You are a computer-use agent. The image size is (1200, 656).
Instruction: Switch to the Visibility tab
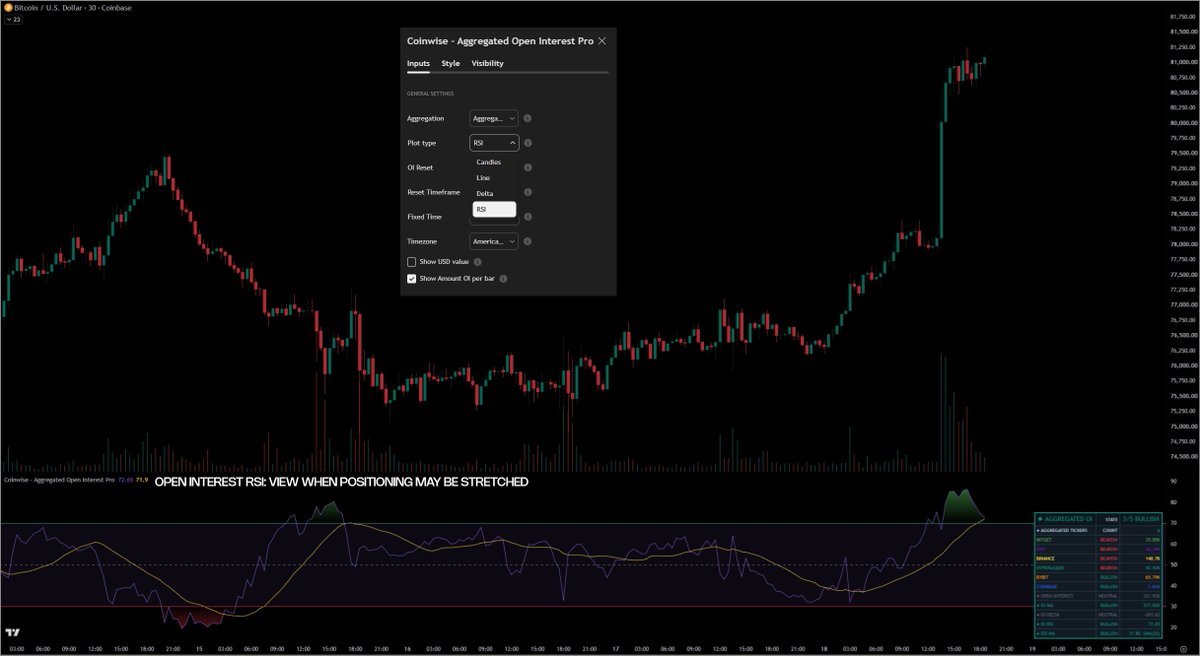point(488,63)
